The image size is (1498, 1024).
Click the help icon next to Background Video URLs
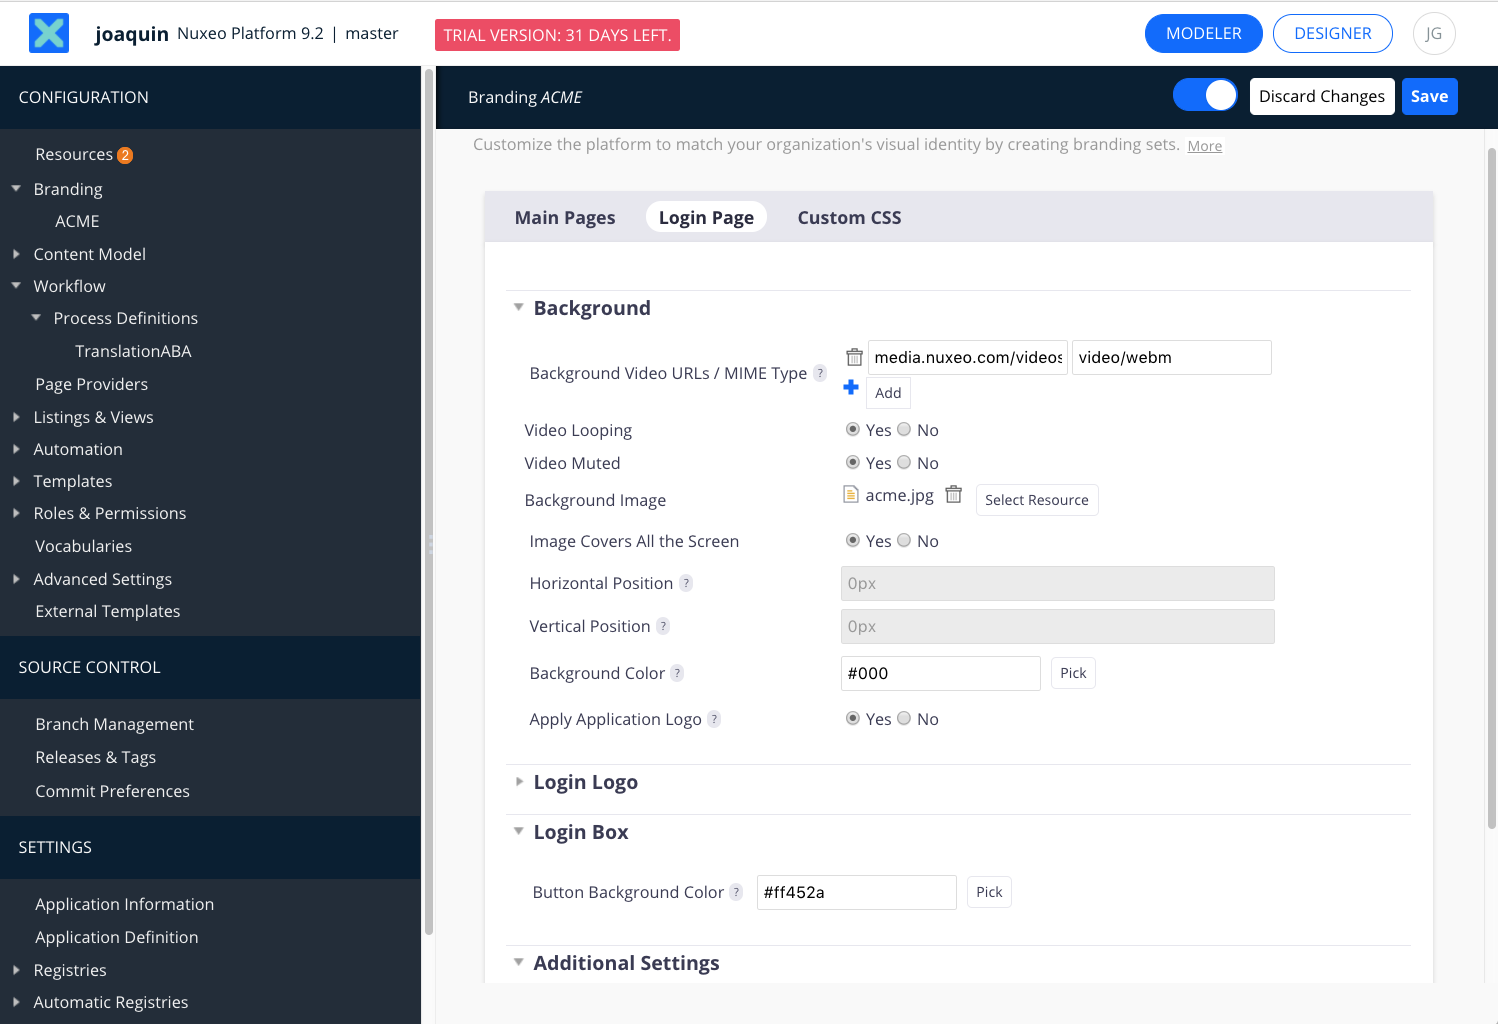pos(820,373)
